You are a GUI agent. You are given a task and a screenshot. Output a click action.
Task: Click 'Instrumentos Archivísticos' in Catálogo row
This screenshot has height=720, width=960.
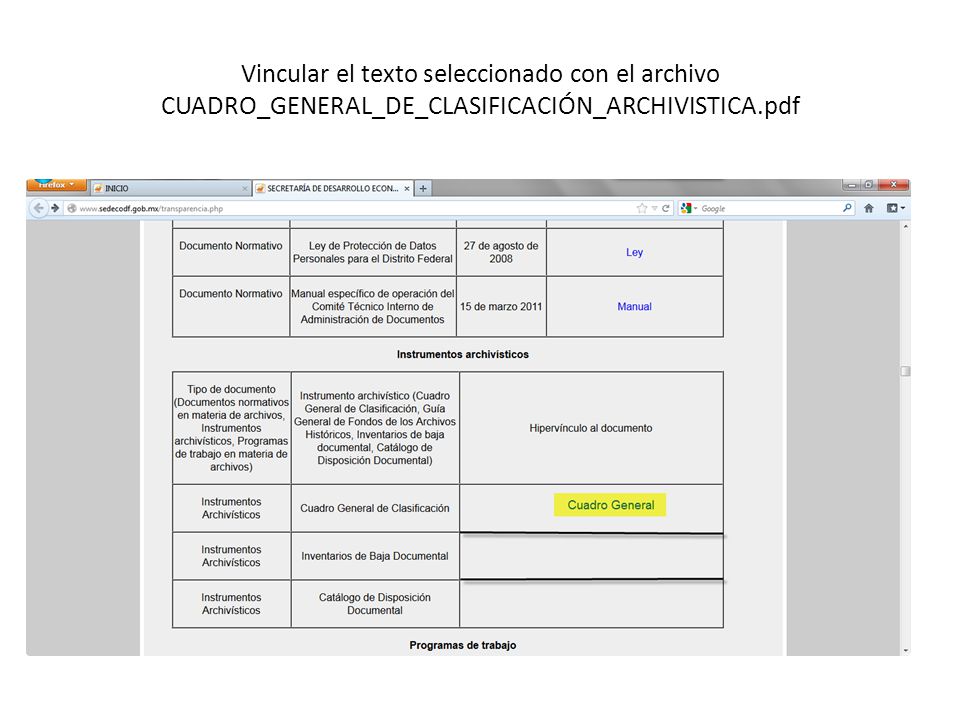point(231,604)
